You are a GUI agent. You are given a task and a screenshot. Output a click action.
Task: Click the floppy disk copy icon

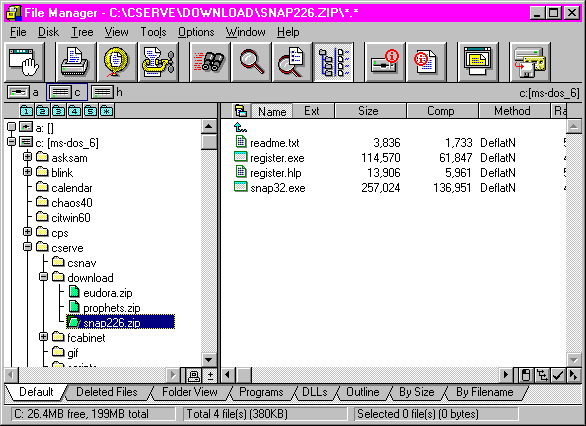click(530, 62)
